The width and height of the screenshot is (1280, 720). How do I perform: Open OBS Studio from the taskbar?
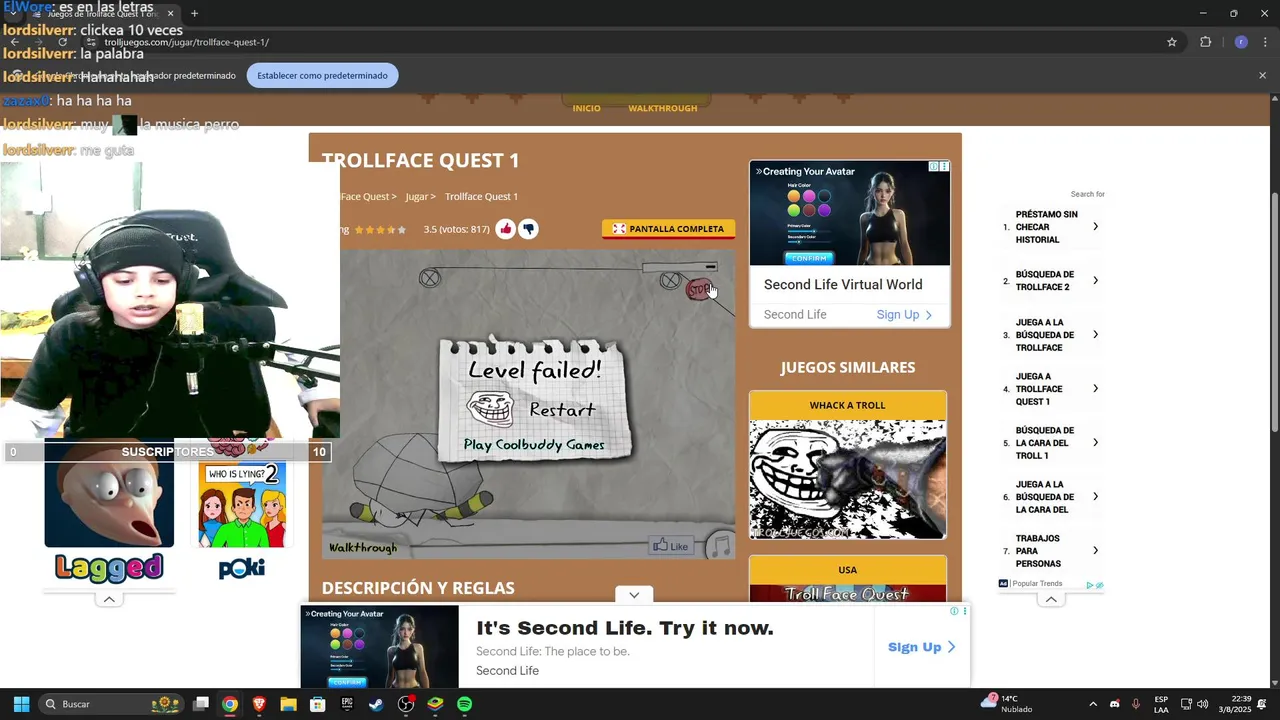pyautogui.click(x=406, y=704)
